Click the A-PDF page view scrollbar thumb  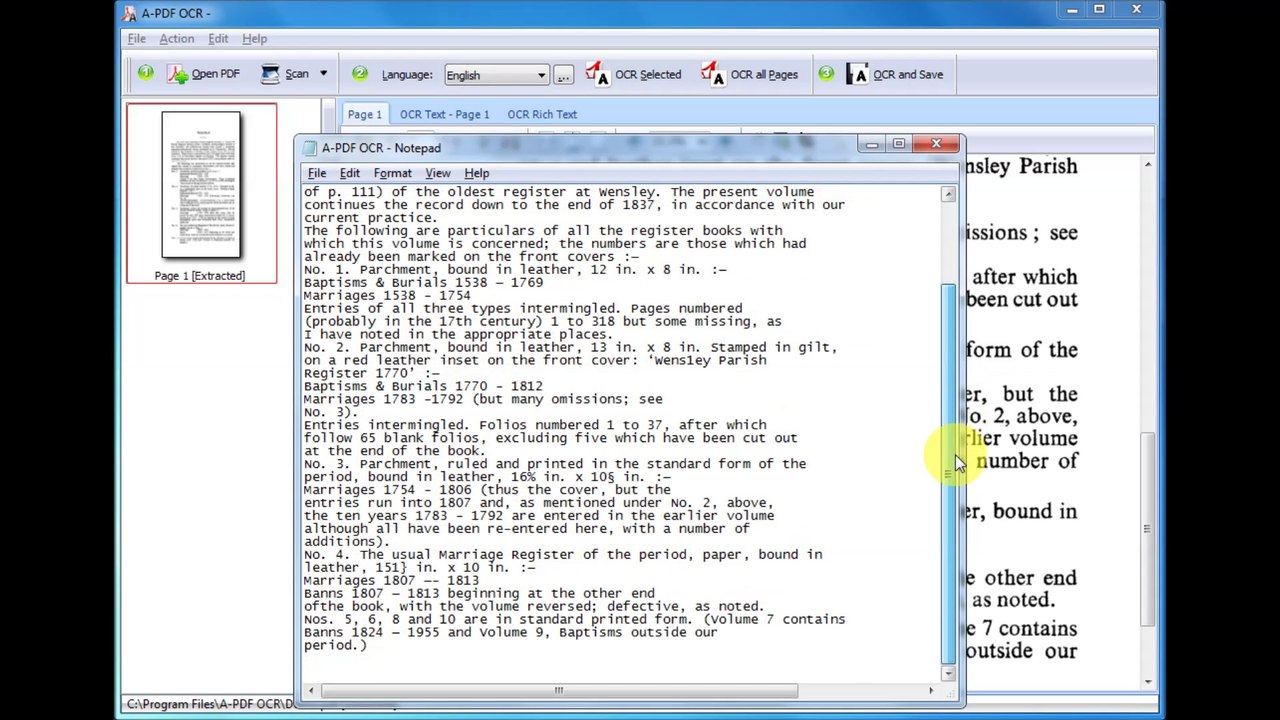point(1148,529)
